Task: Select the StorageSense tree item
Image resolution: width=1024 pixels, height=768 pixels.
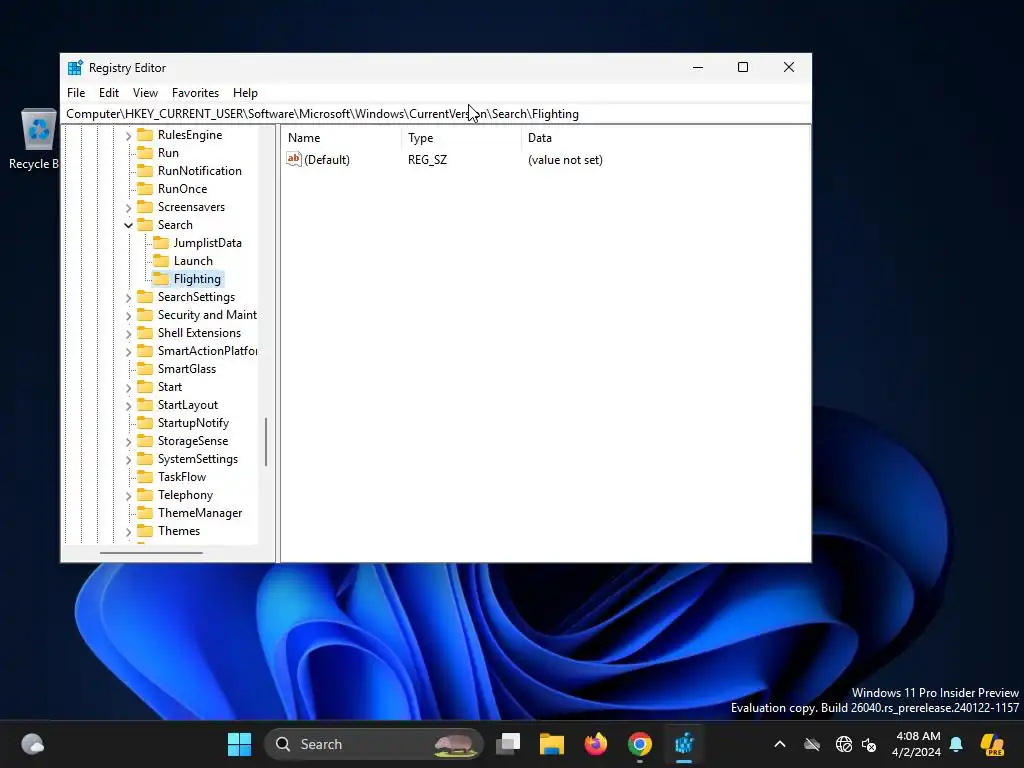Action: click(193, 441)
